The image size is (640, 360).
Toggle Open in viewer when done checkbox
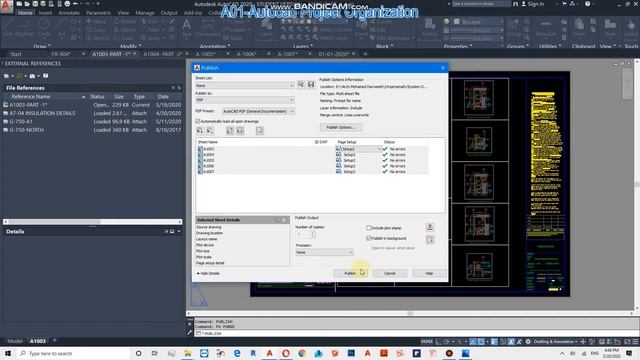(x=369, y=248)
